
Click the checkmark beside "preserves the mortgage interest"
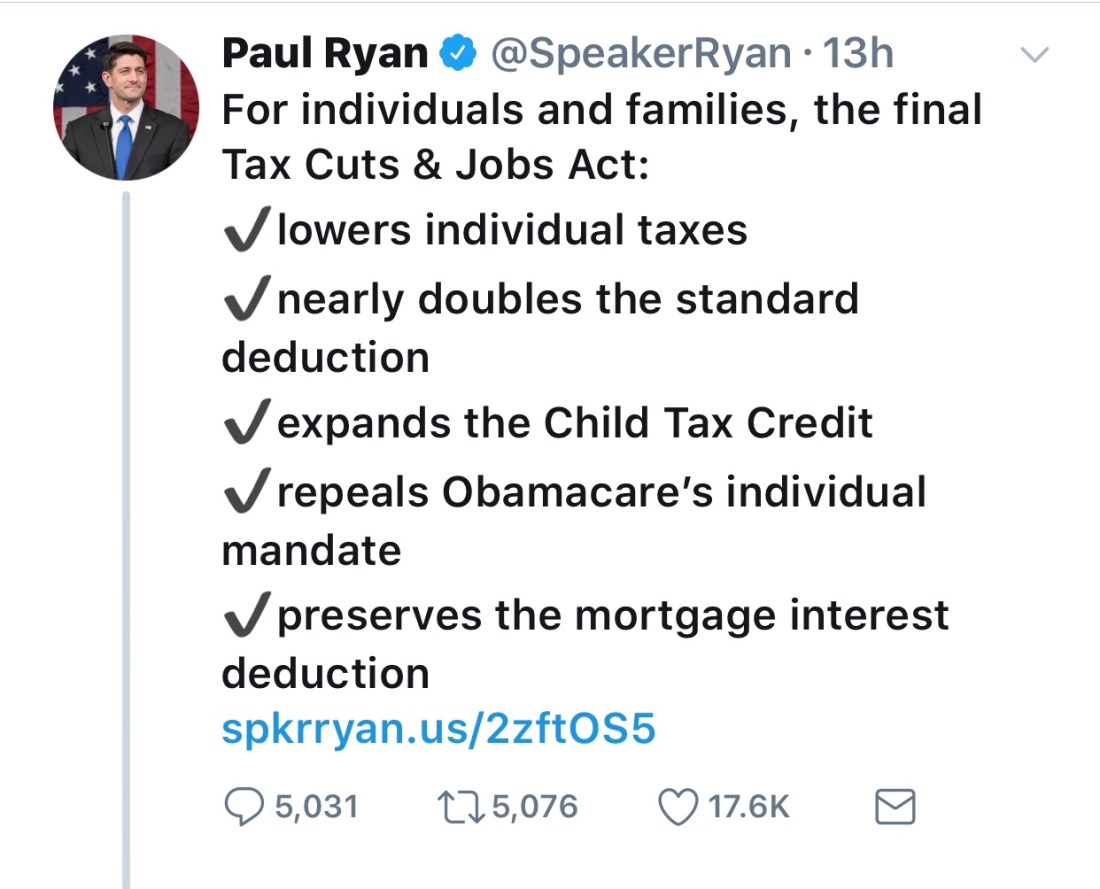coord(246,615)
